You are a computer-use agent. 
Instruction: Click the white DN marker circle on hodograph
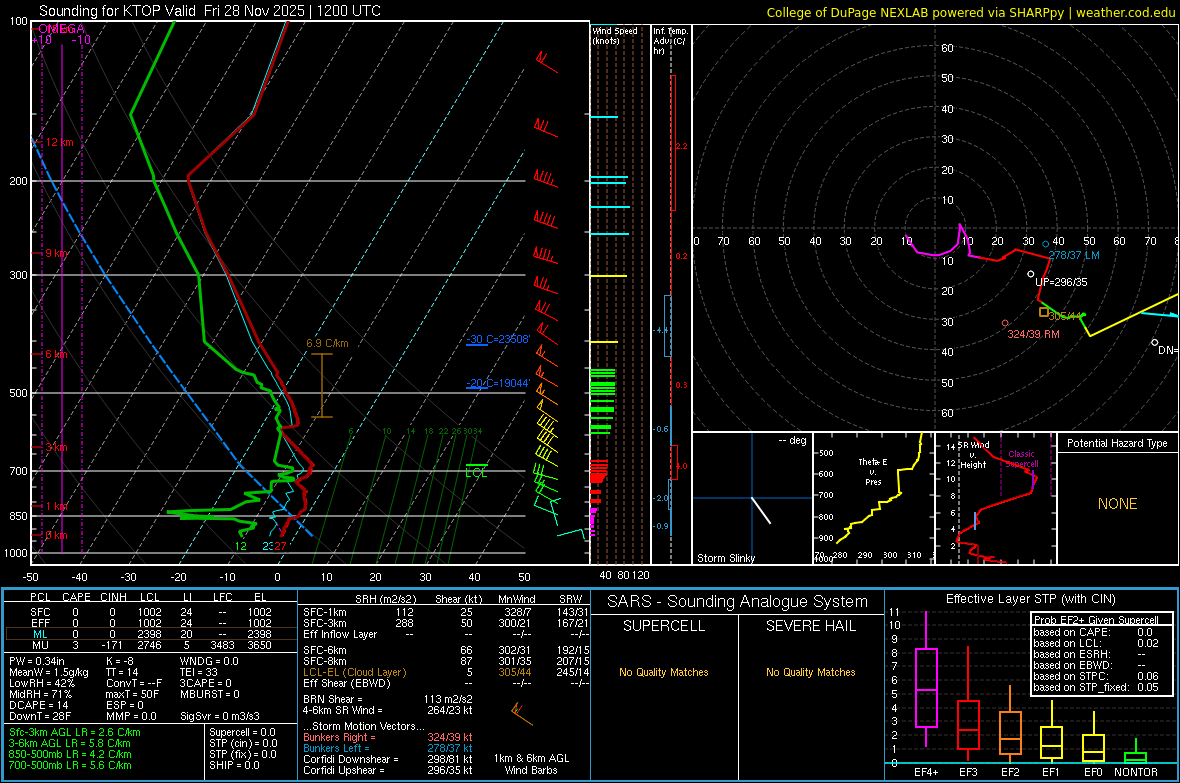pos(1155,343)
